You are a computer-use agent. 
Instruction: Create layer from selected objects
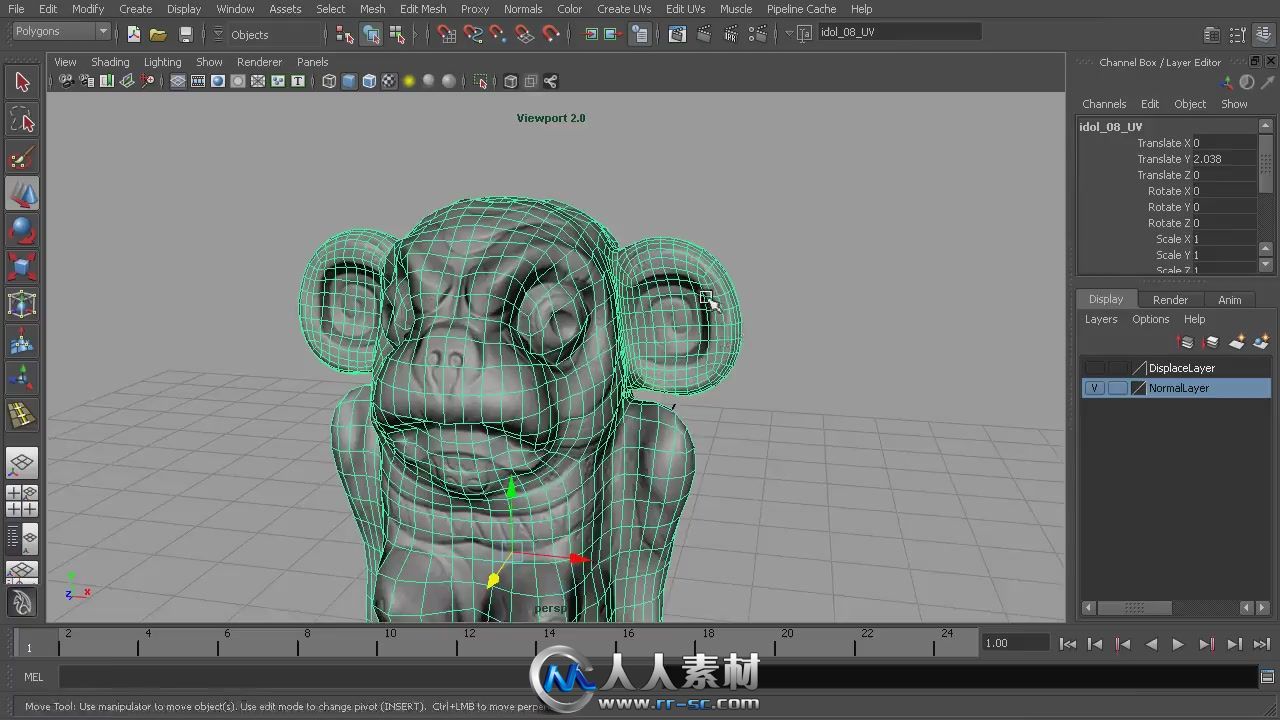1261,342
